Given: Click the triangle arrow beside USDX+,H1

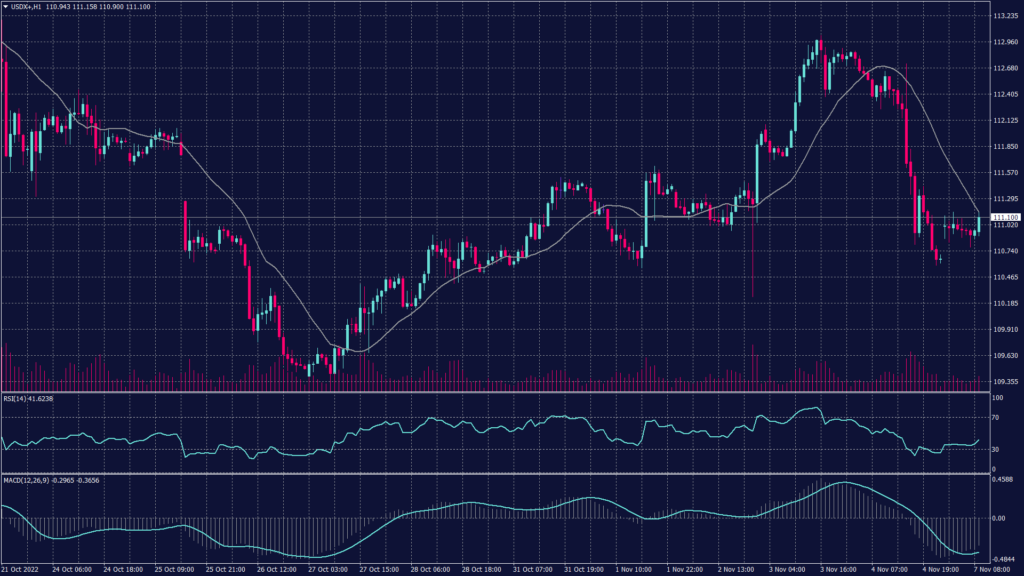Looking at the screenshot, I should click(6, 8).
